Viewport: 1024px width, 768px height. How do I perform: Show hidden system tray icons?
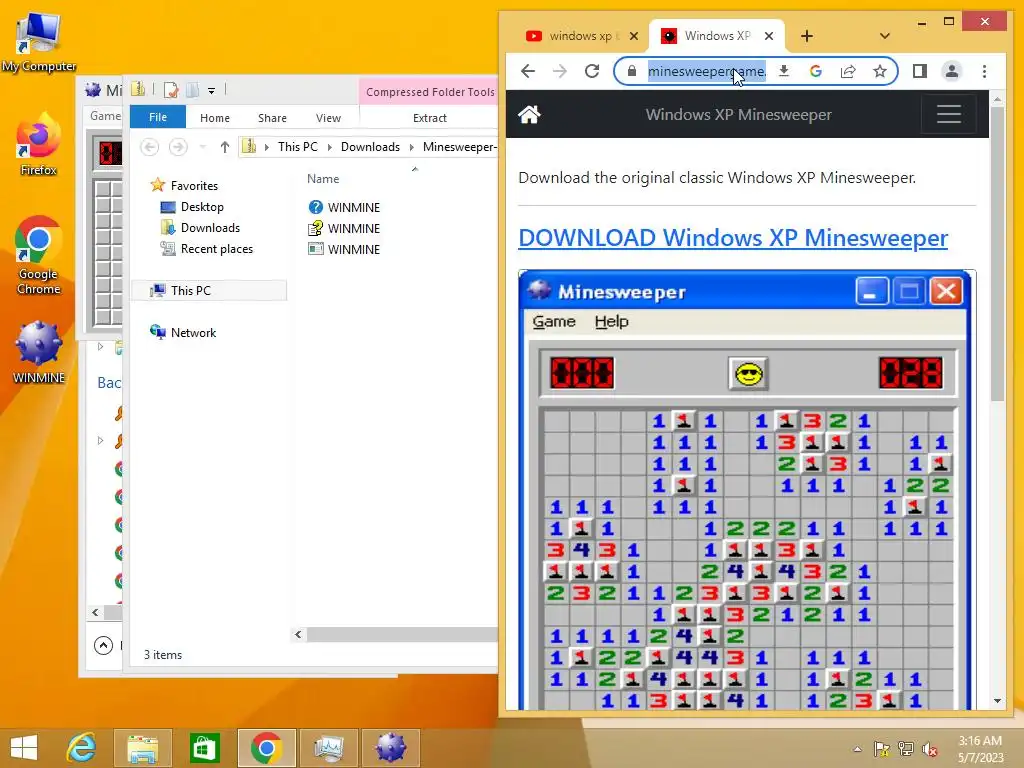point(857,749)
